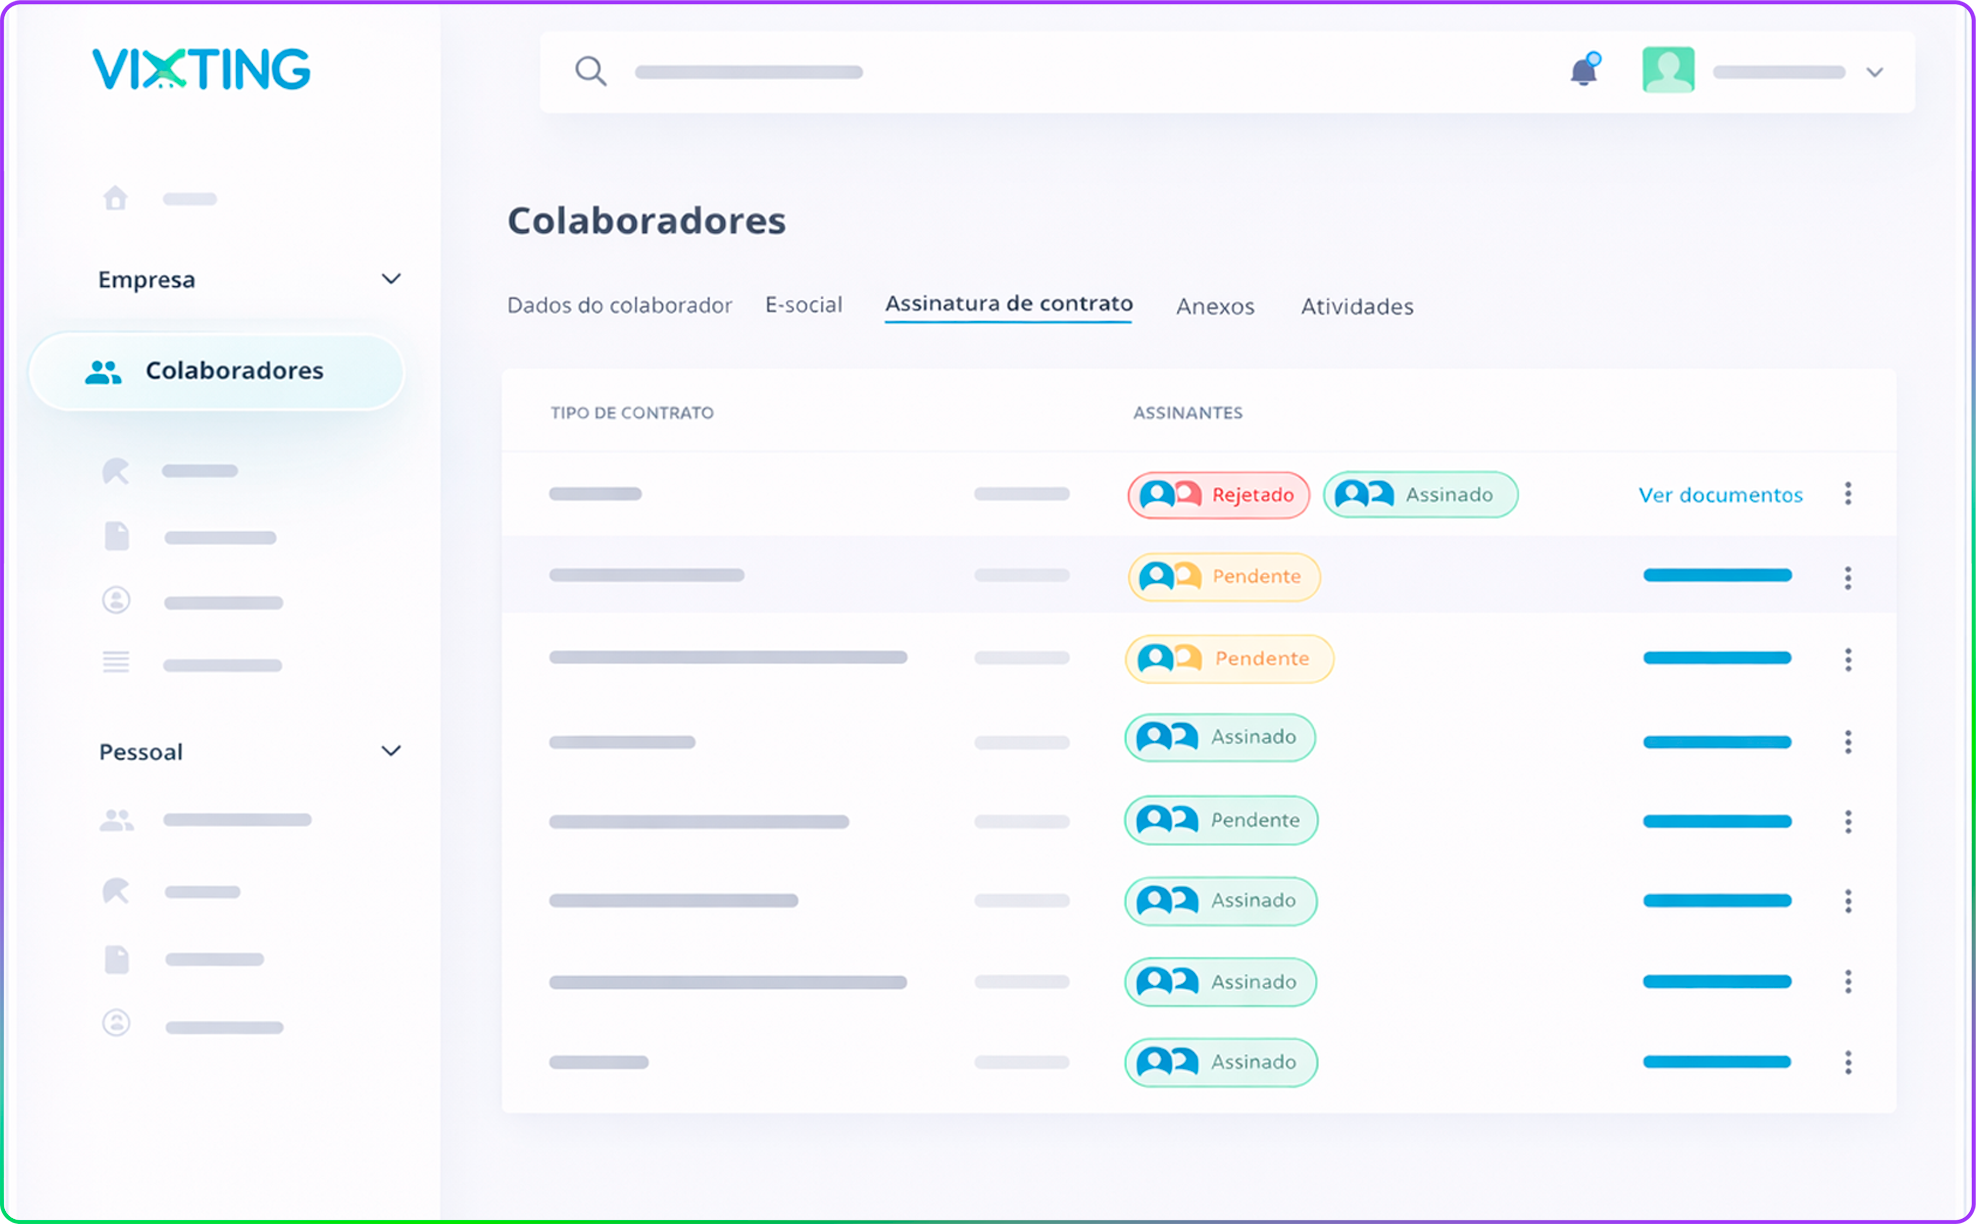Click the home icon in sidebar
The width and height of the screenshot is (1976, 1224).
(116, 198)
